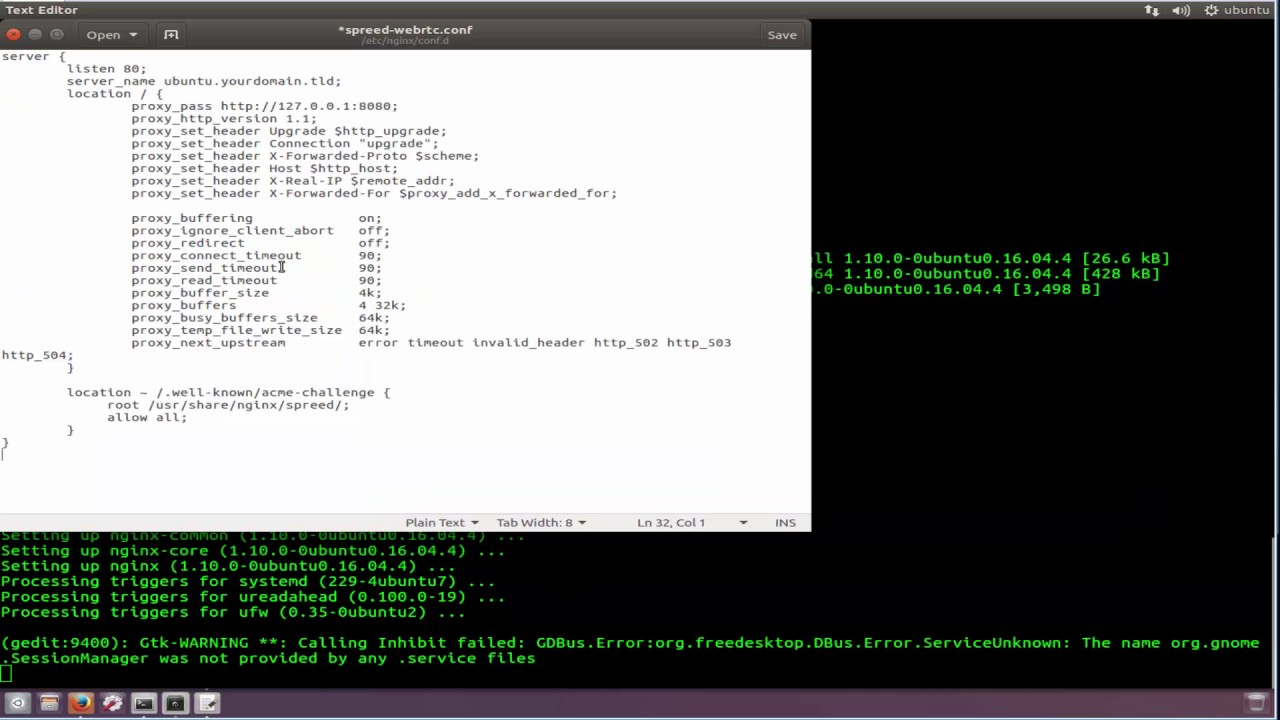Click the Gtk-WARNING message in terminal
1280x720 pixels.
(630, 651)
